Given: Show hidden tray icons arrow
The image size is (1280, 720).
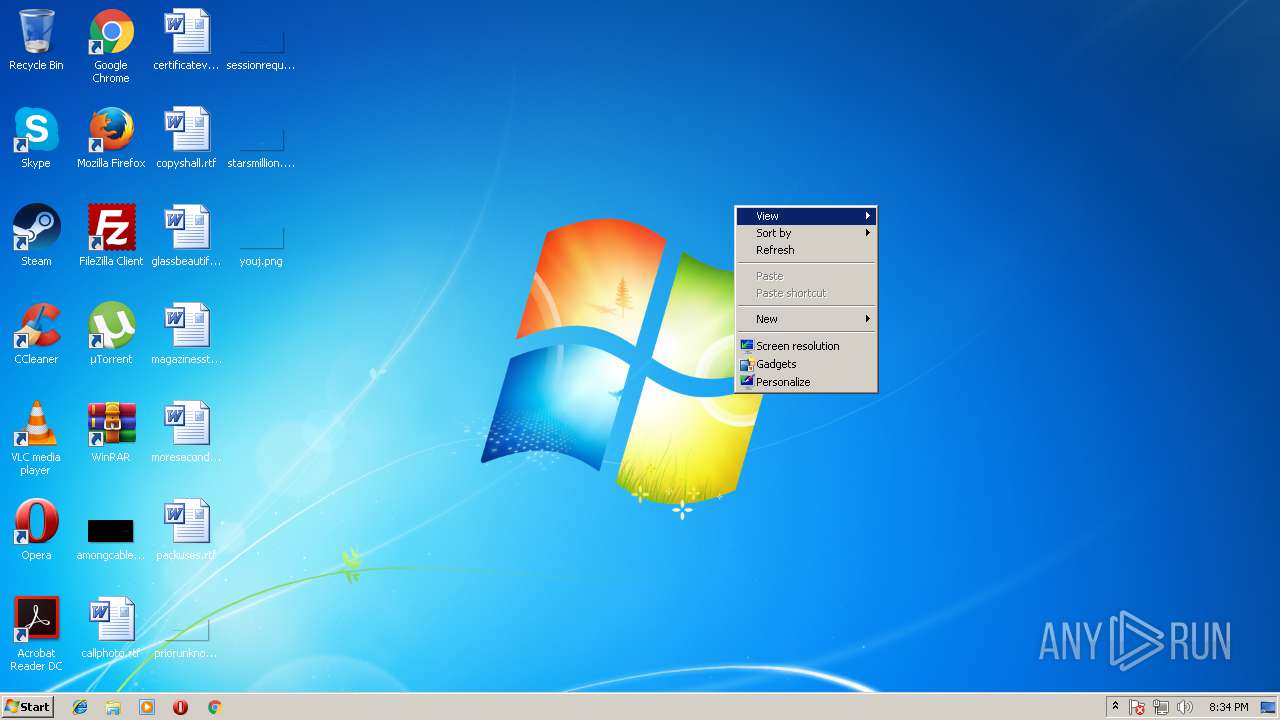Looking at the screenshot, I should click(1116, 707).
